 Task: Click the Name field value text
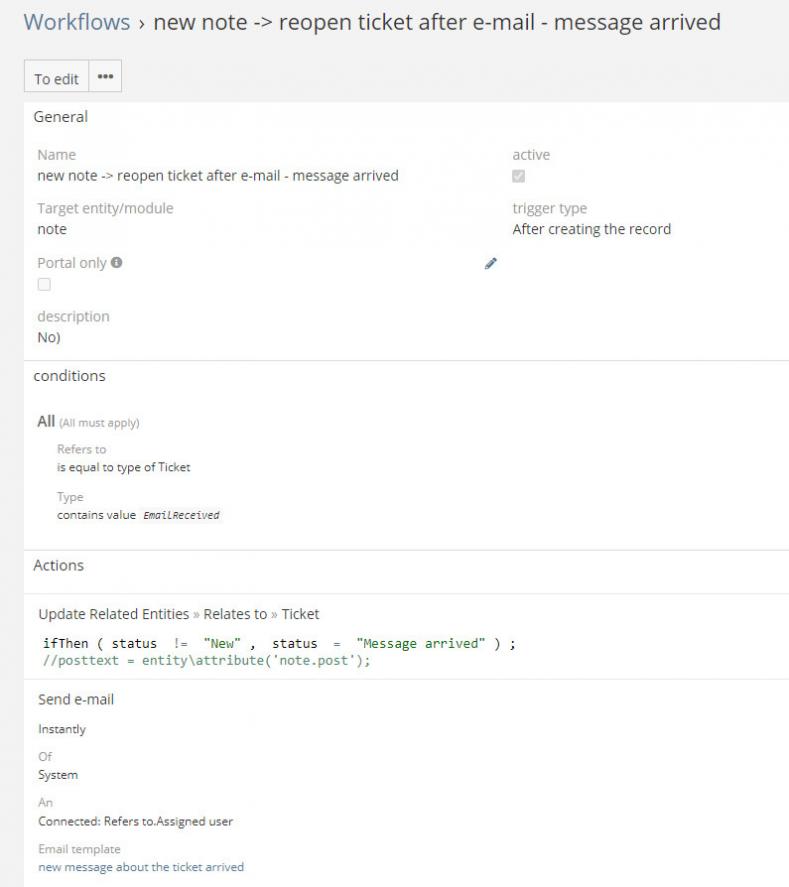point(217,176)
